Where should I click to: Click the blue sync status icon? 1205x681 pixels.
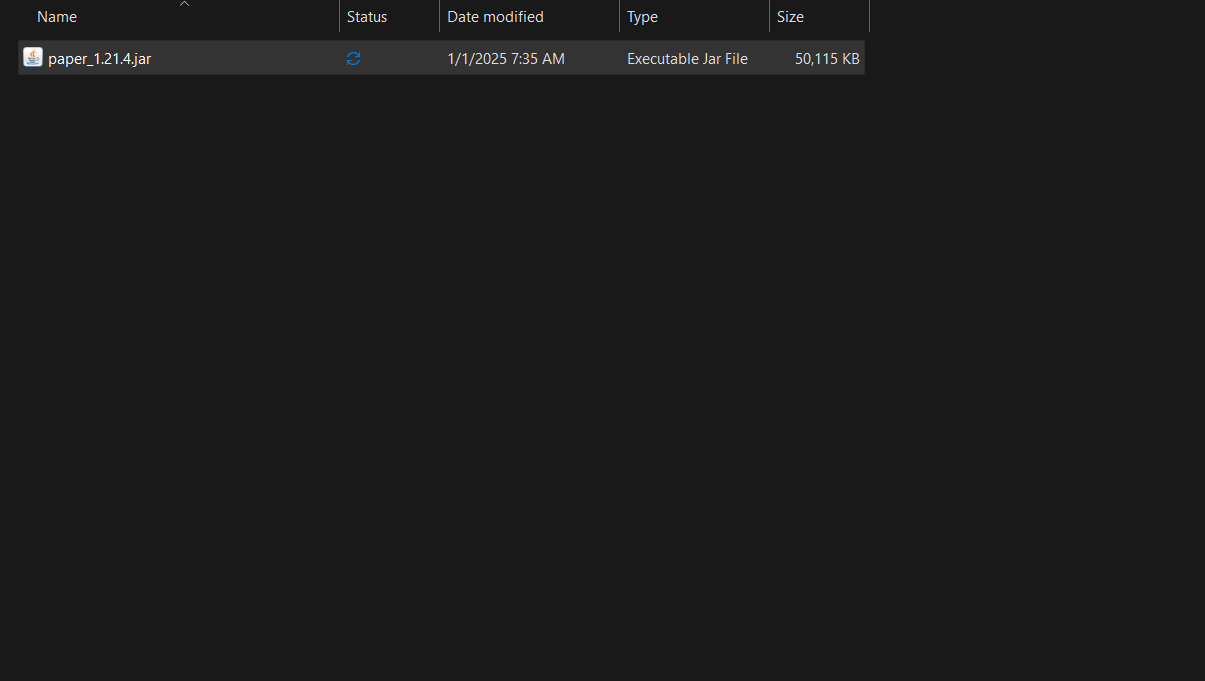click(x=353, y=59)
